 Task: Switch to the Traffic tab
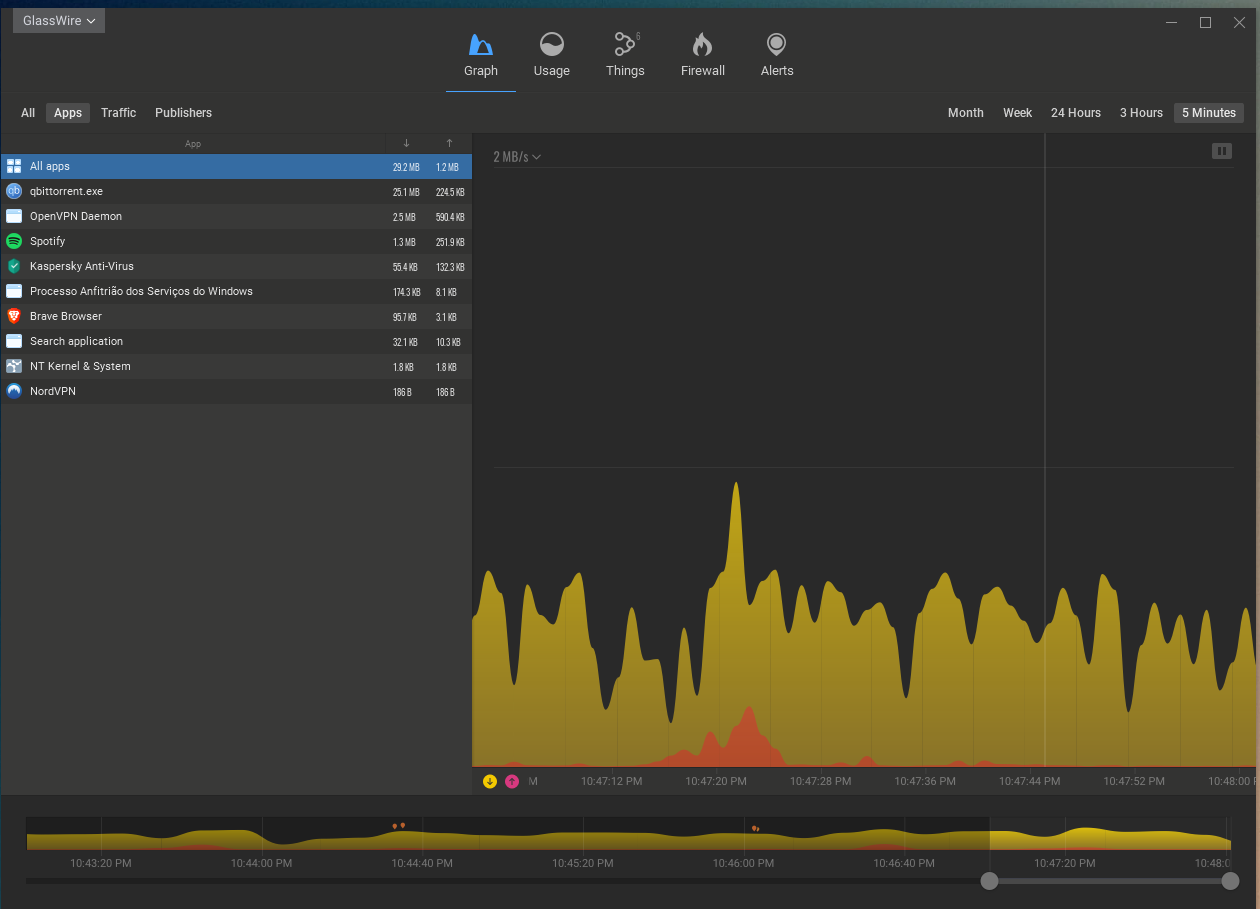coord(118,113)
